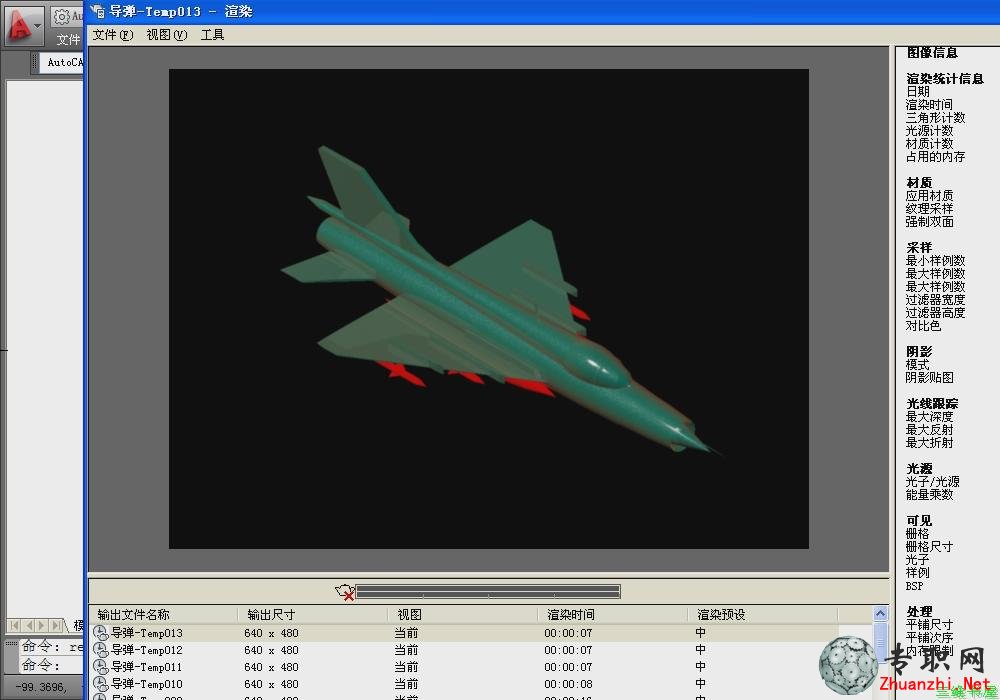Click the 过滤器宽度 property
Screen dimensions: 1000x700
[x=936, y=300]
